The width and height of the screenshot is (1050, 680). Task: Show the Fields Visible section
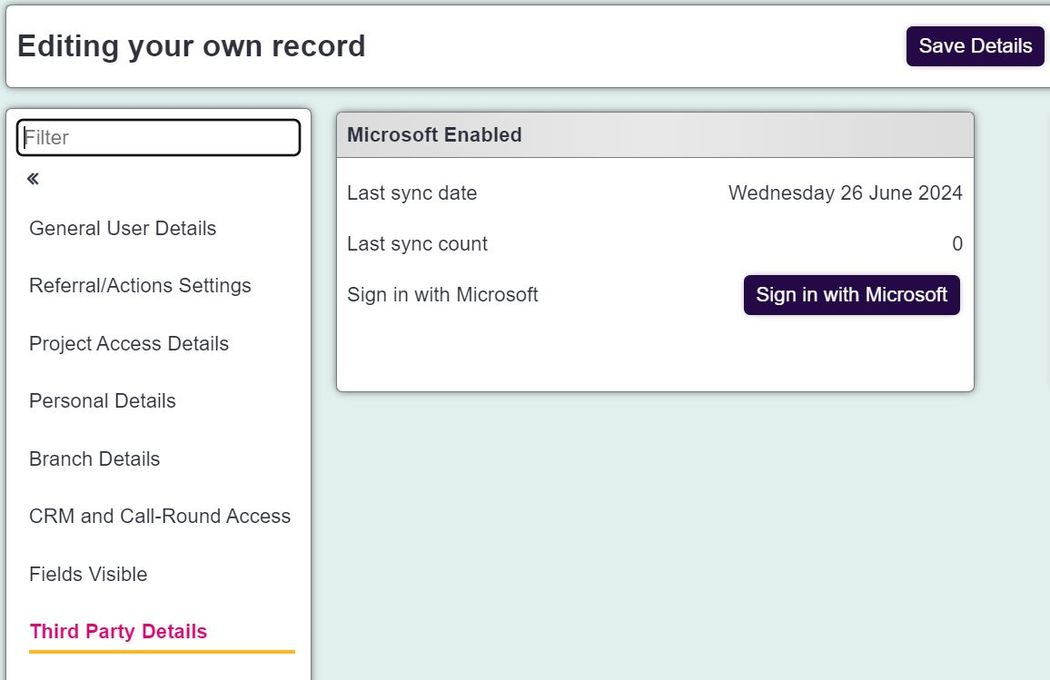pos(88,574)
